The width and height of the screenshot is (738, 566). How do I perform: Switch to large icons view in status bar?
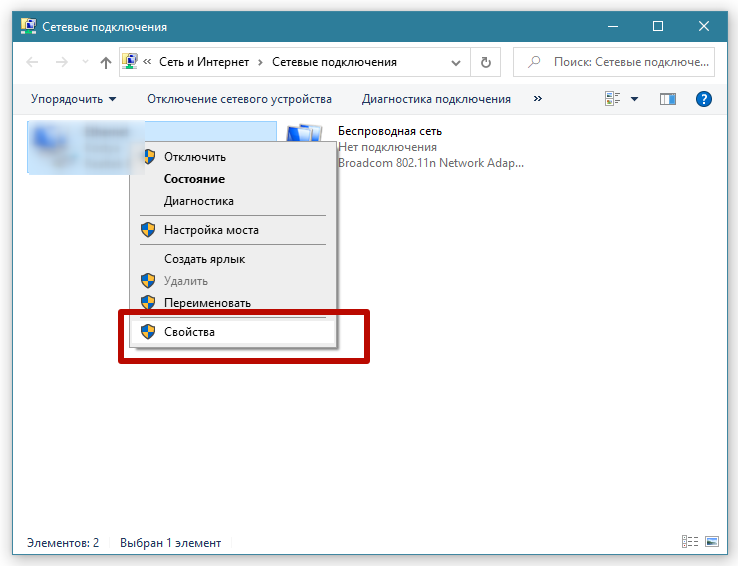pos(711,542)
